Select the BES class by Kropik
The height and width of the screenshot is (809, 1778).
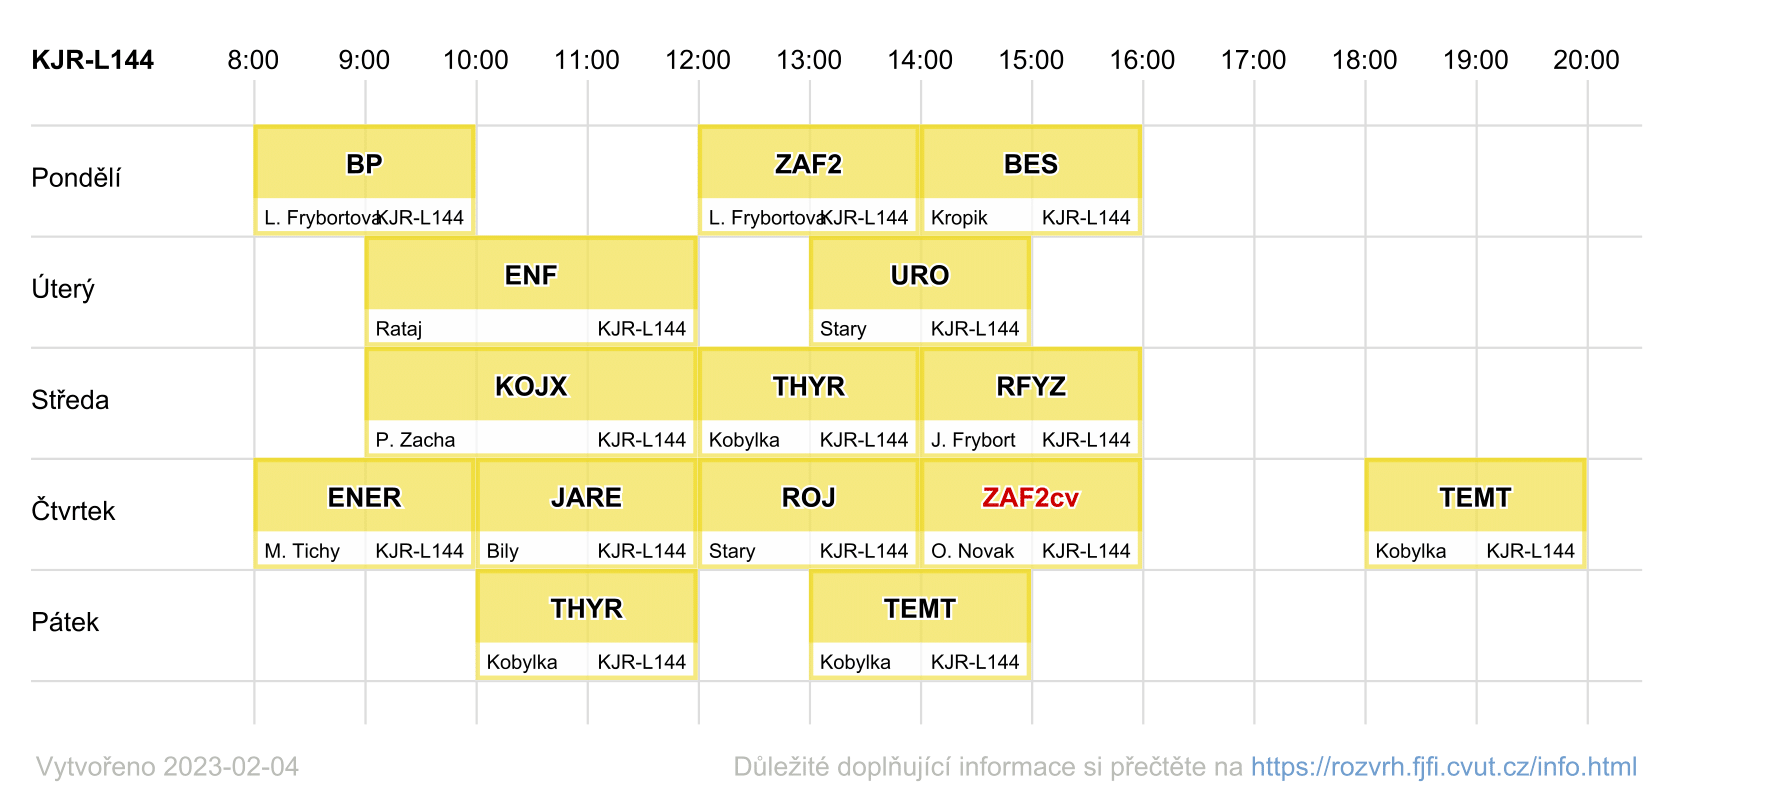click(1031, 180)
